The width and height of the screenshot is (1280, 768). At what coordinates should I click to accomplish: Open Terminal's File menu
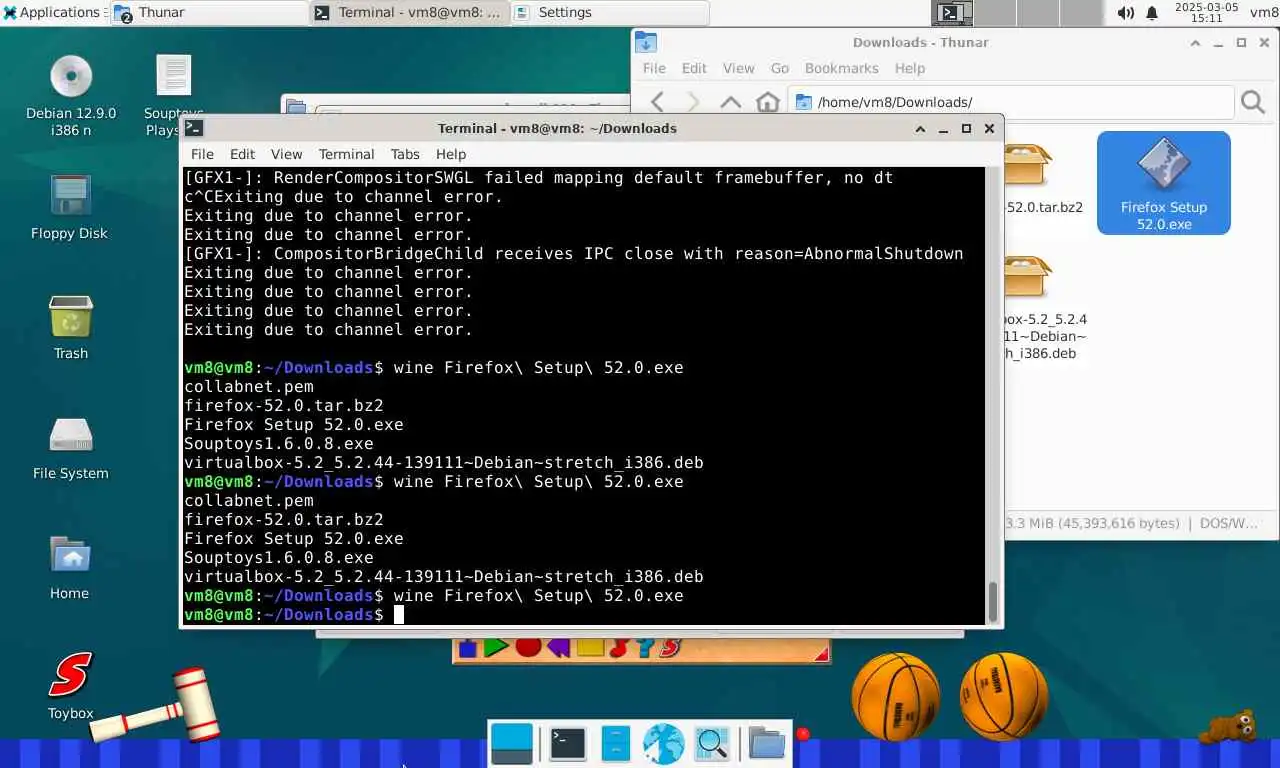pos(202,154)
